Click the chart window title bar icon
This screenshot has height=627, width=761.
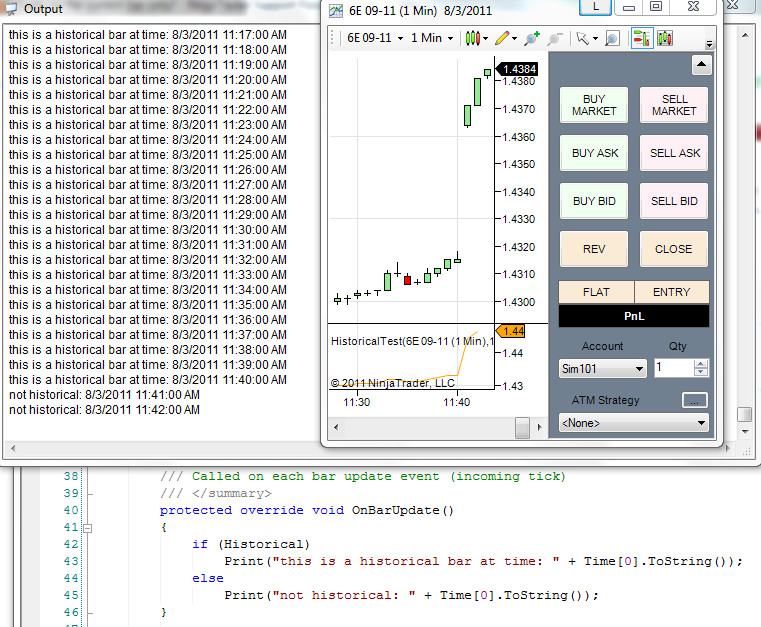point(336,11)
